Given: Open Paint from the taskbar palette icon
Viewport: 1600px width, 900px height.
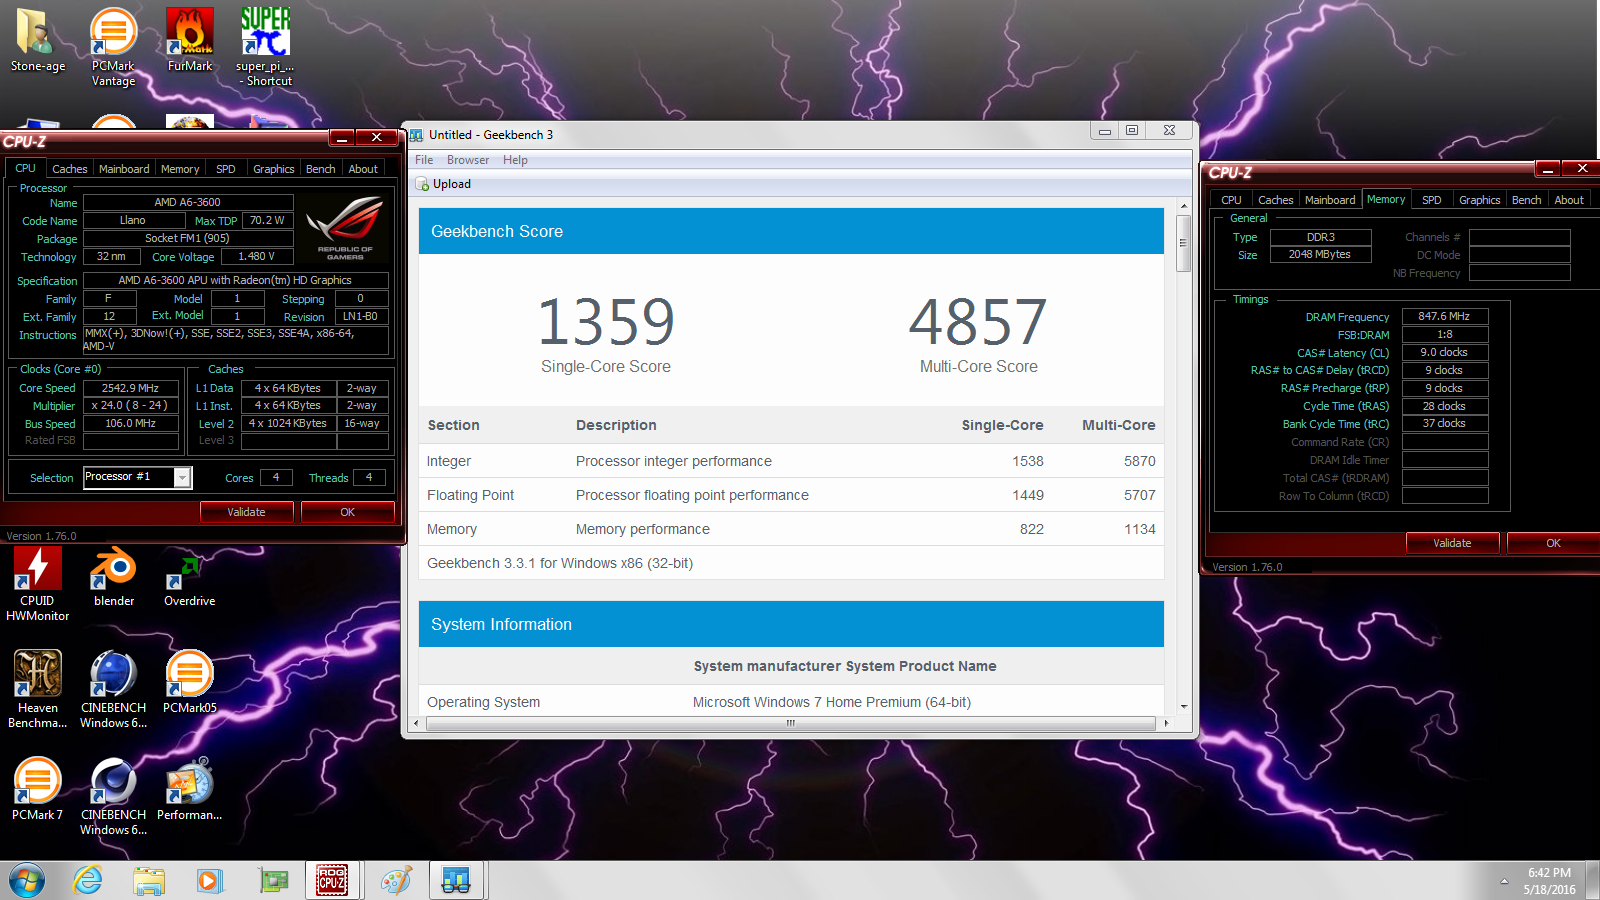Looking at the screenshot, I should click(396, 881).
